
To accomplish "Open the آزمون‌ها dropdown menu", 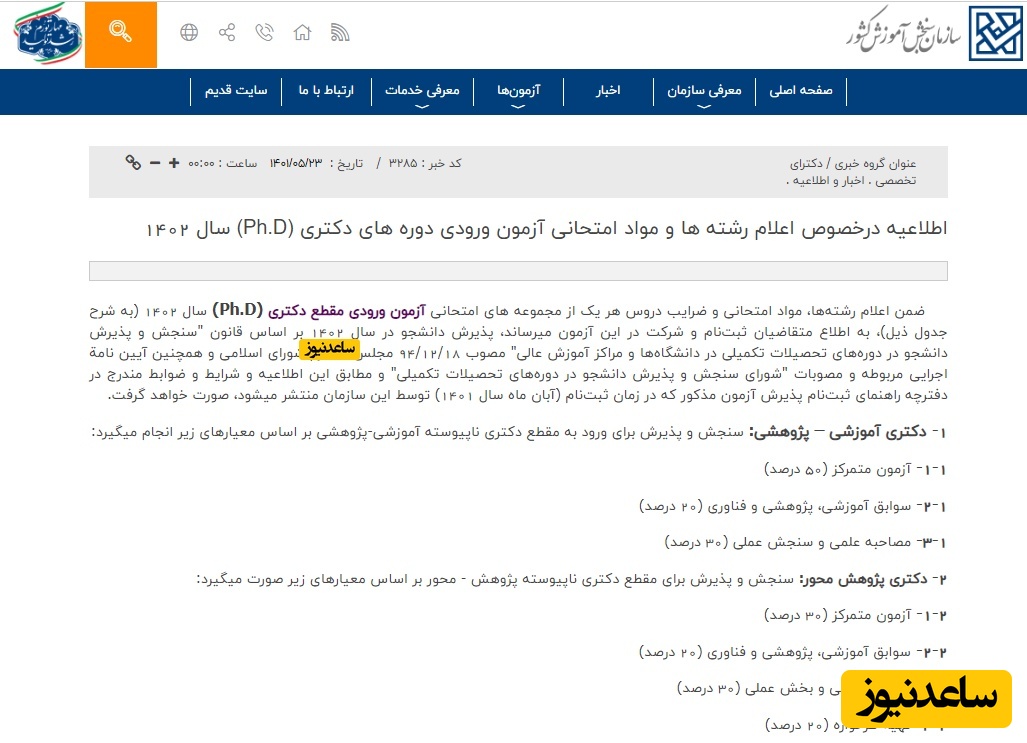I will coord(519,92).
